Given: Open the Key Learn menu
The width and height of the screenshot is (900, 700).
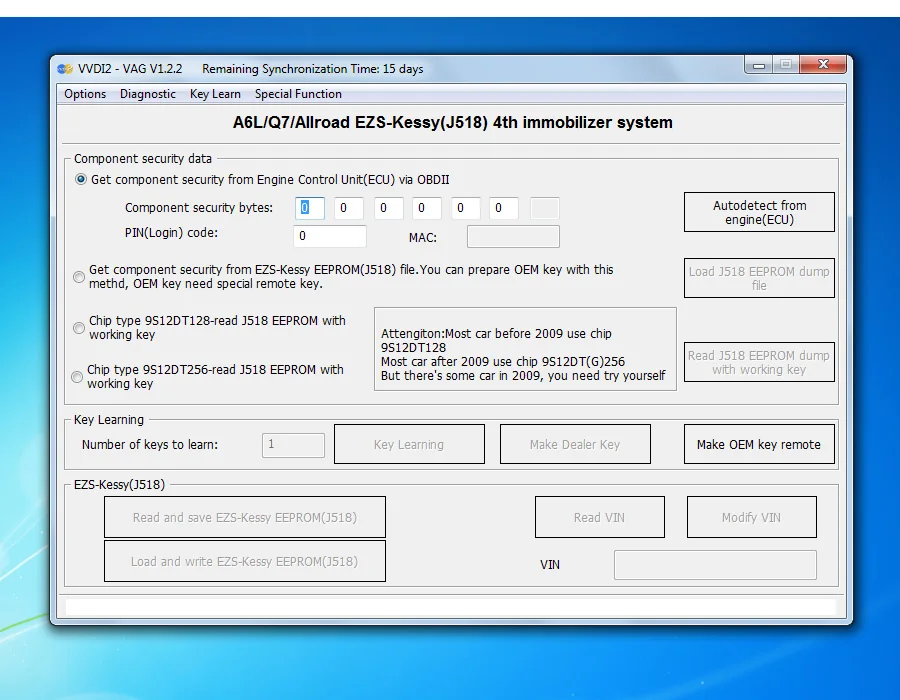Looking at the screenshot, I should tap(215, 94).
